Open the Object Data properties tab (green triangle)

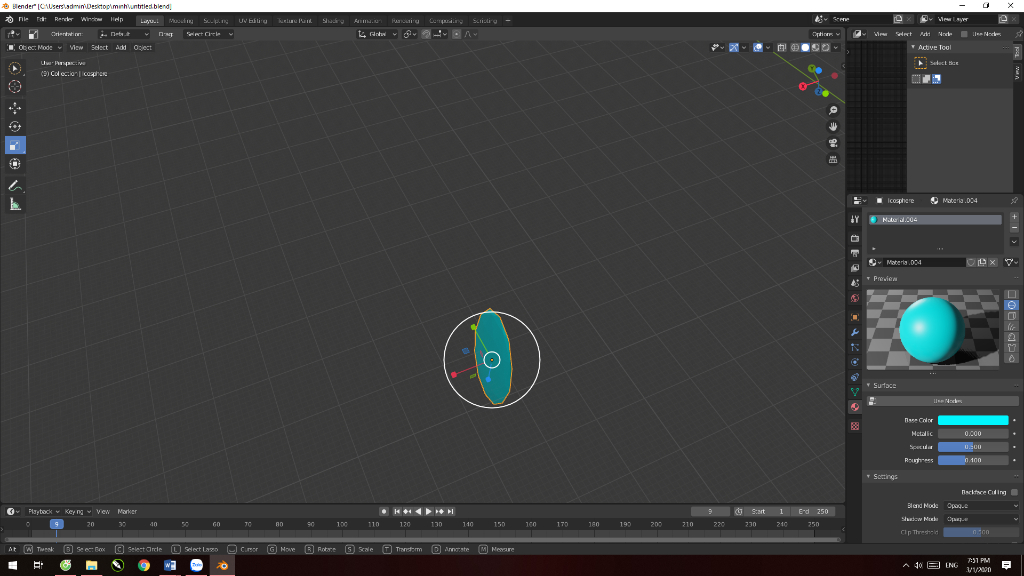(855, 392)
